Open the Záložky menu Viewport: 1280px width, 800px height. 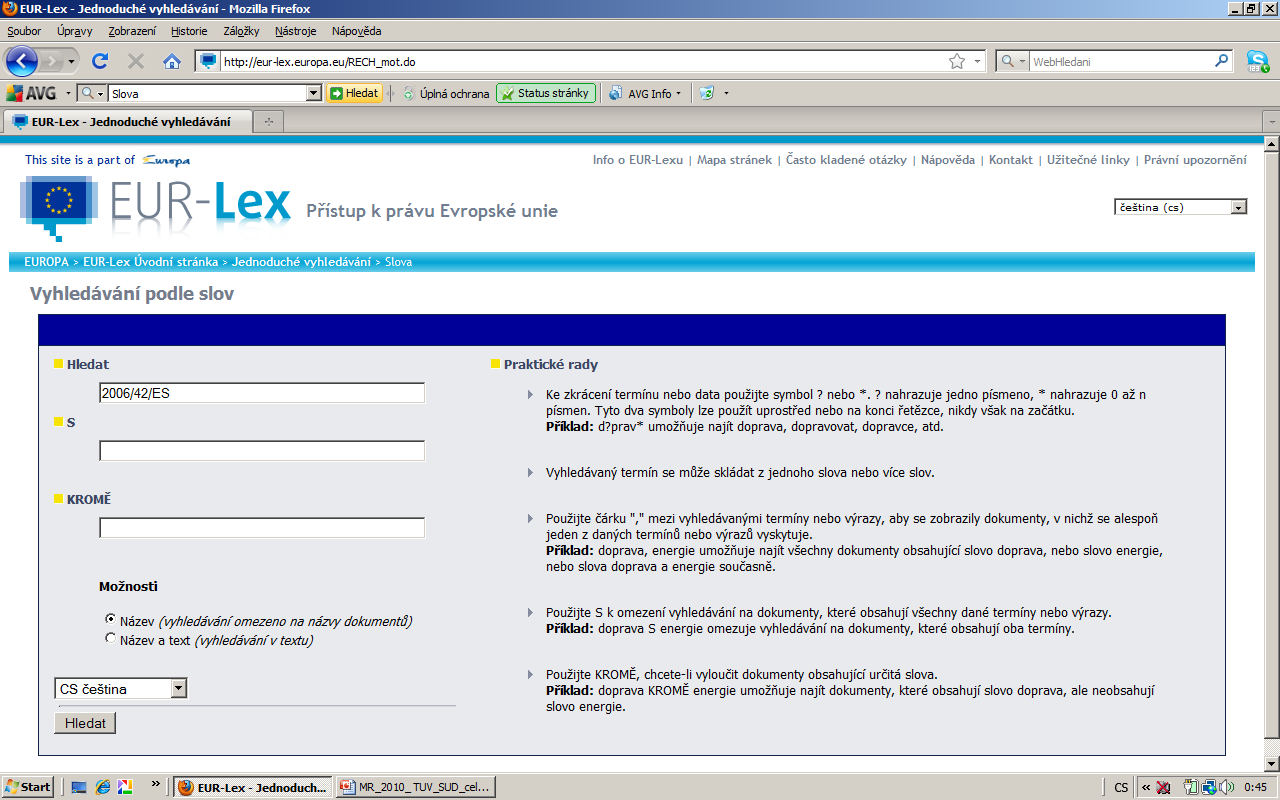coord(241,31)
